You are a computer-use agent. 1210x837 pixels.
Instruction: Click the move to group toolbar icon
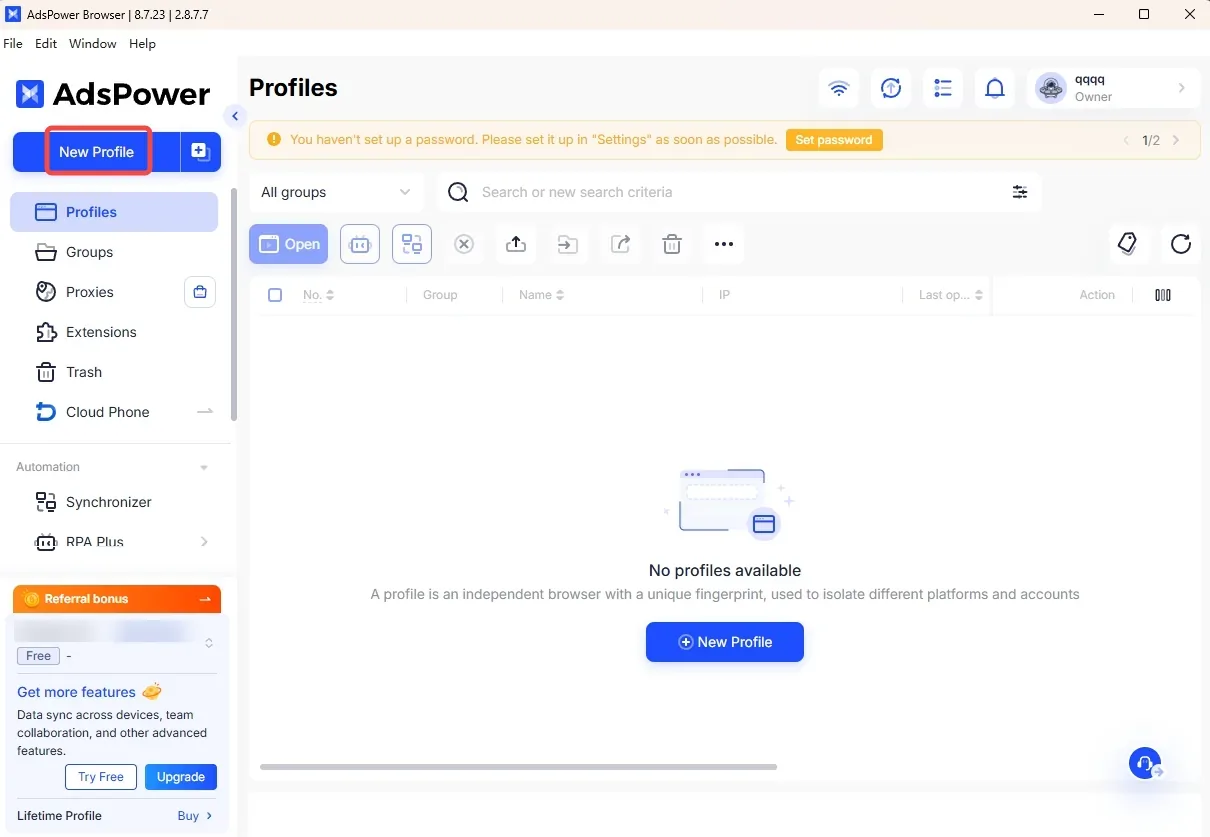pos(568,244)
